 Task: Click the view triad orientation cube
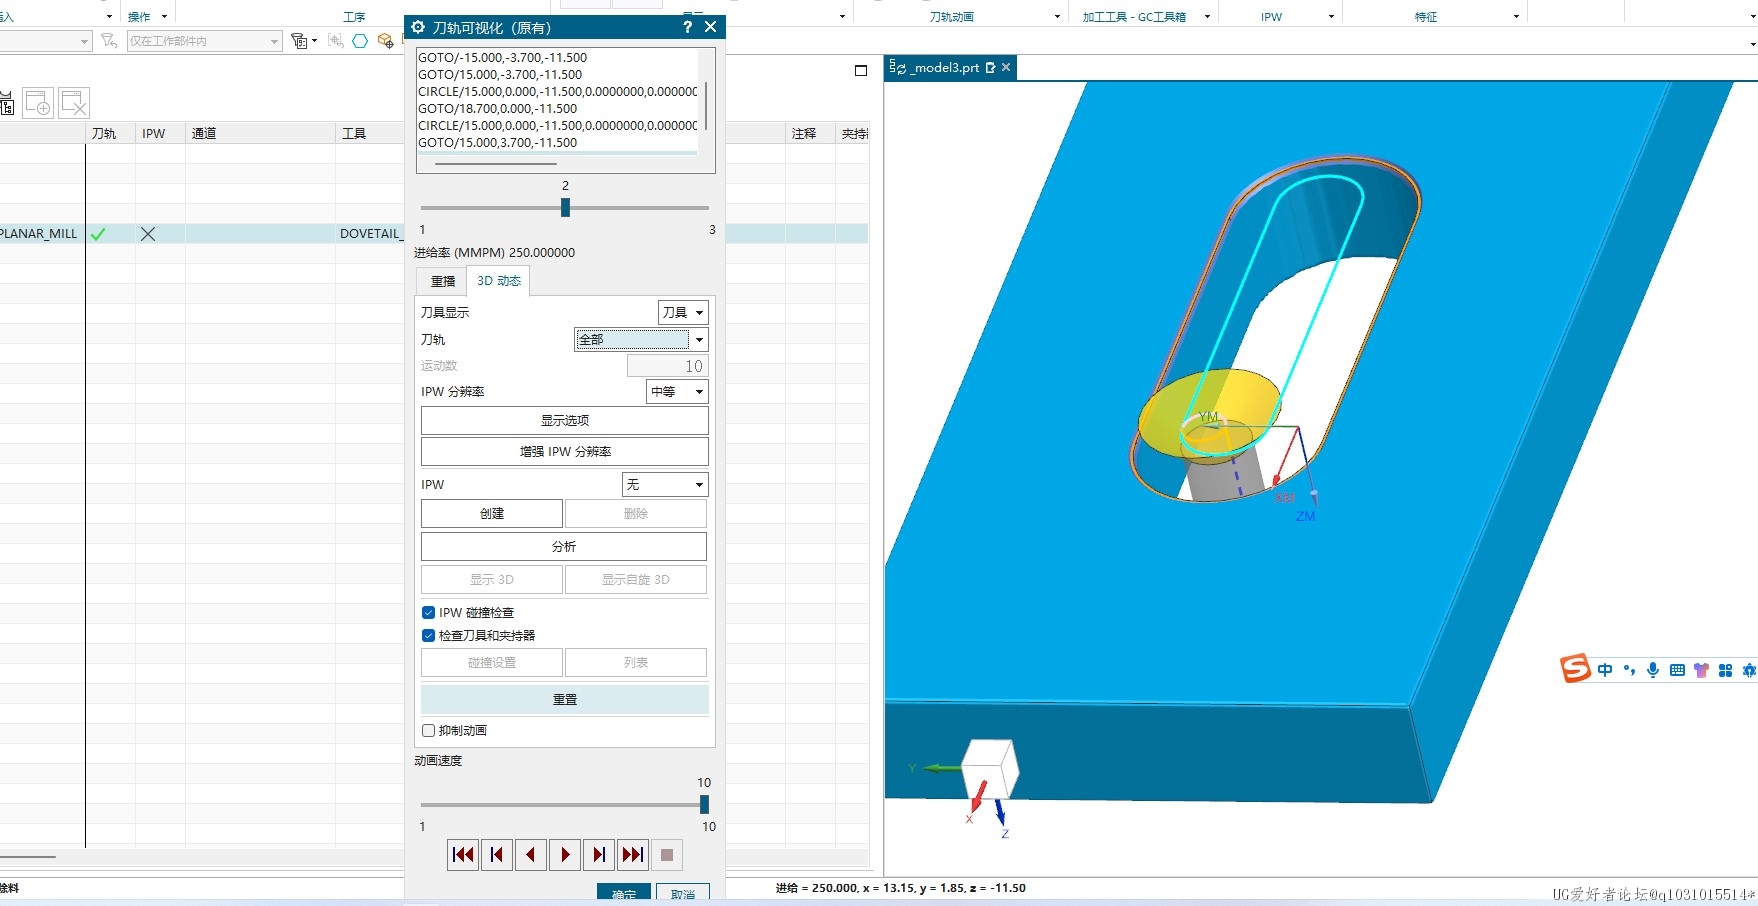[990, 768]
